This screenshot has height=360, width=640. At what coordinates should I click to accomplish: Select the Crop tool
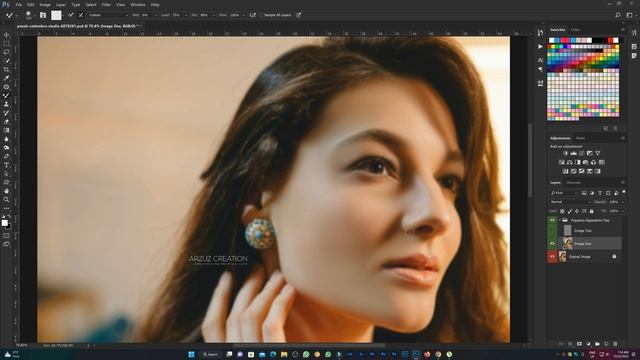6,69
